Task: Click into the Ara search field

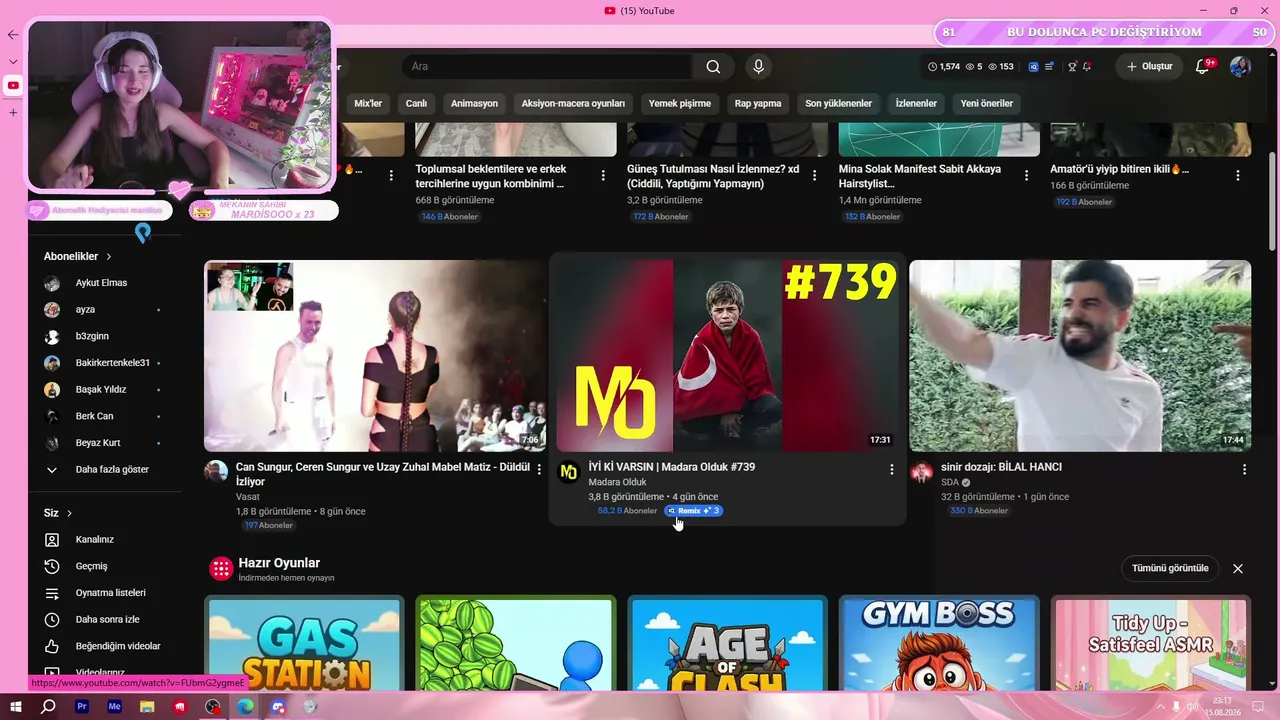Action: pyautogui.click(x=548, y=67)
